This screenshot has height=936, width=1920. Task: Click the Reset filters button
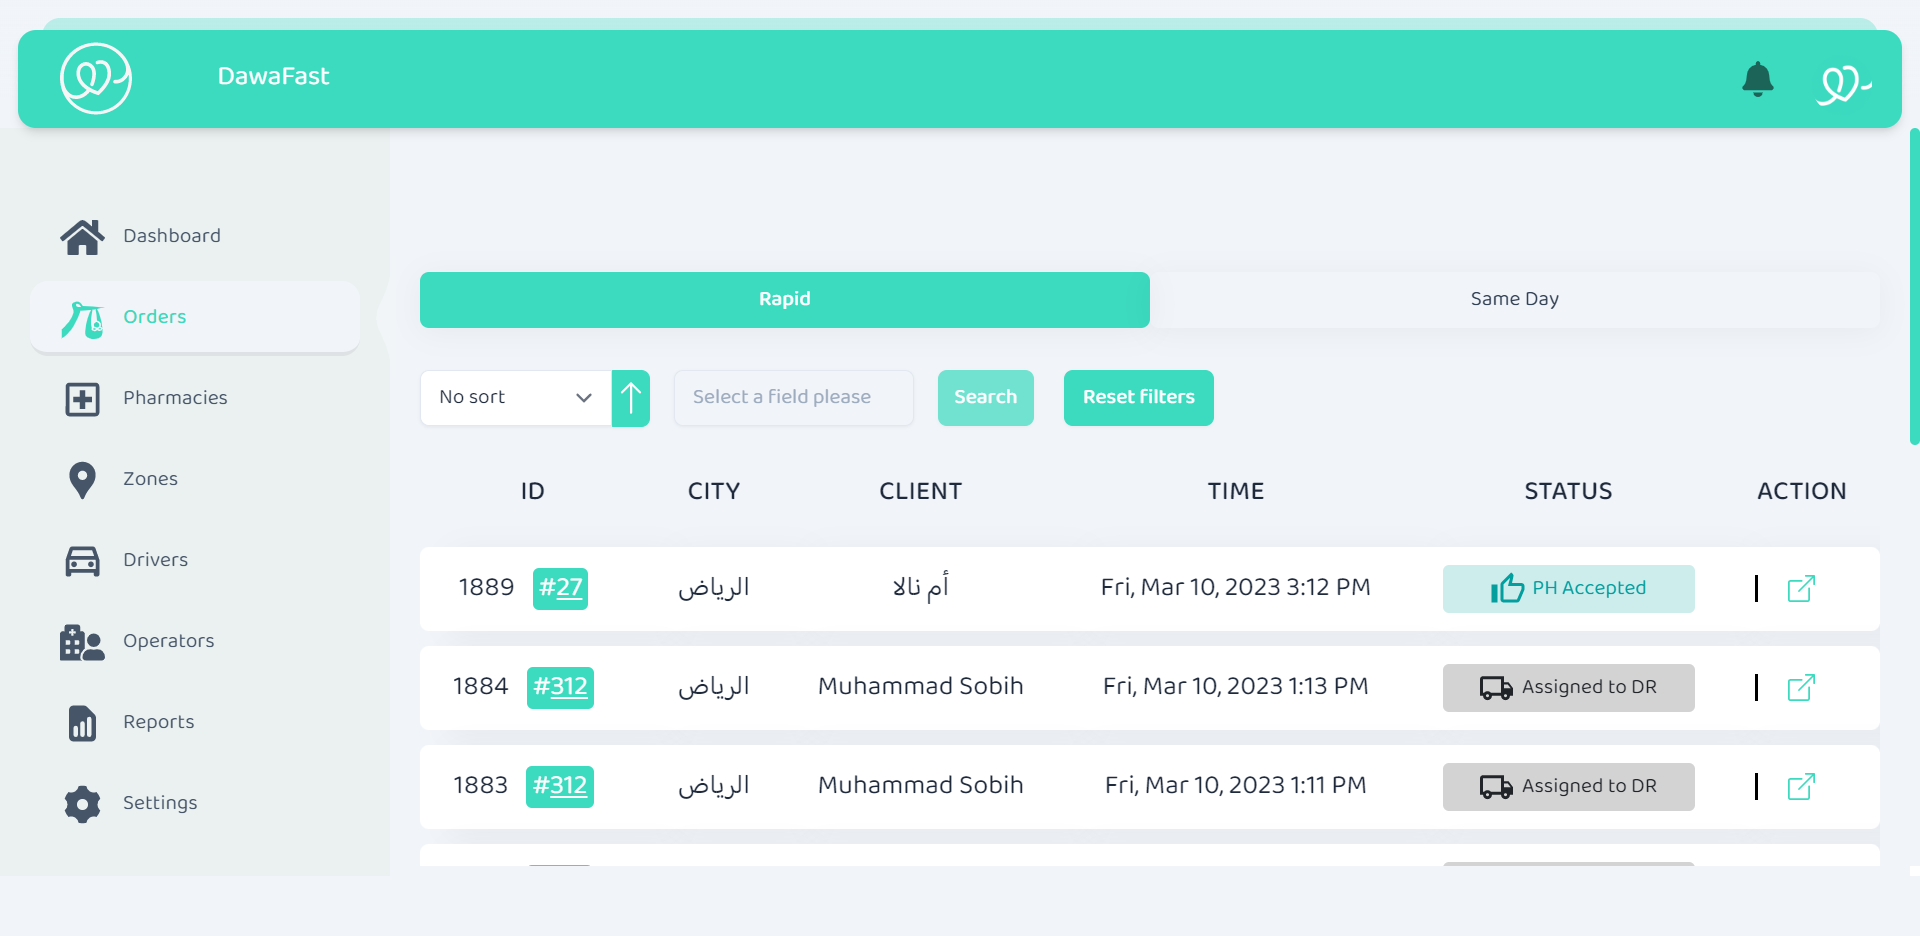[1138, 398]
